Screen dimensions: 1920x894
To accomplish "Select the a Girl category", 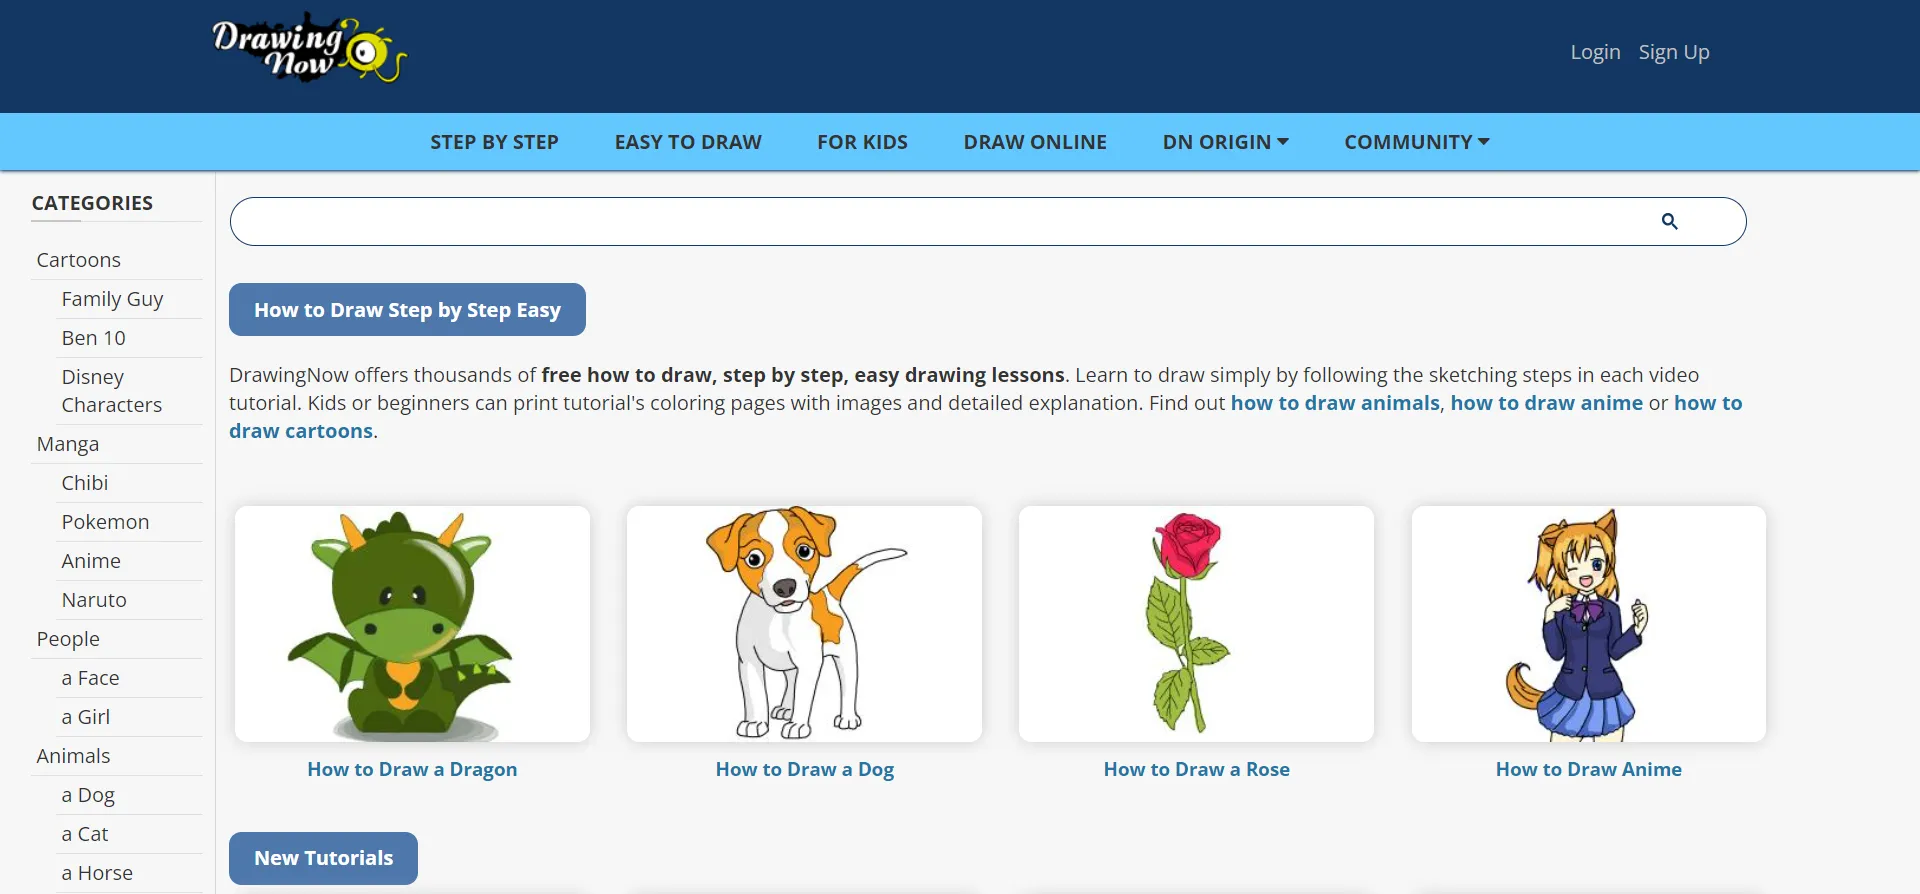I will 85,717.
